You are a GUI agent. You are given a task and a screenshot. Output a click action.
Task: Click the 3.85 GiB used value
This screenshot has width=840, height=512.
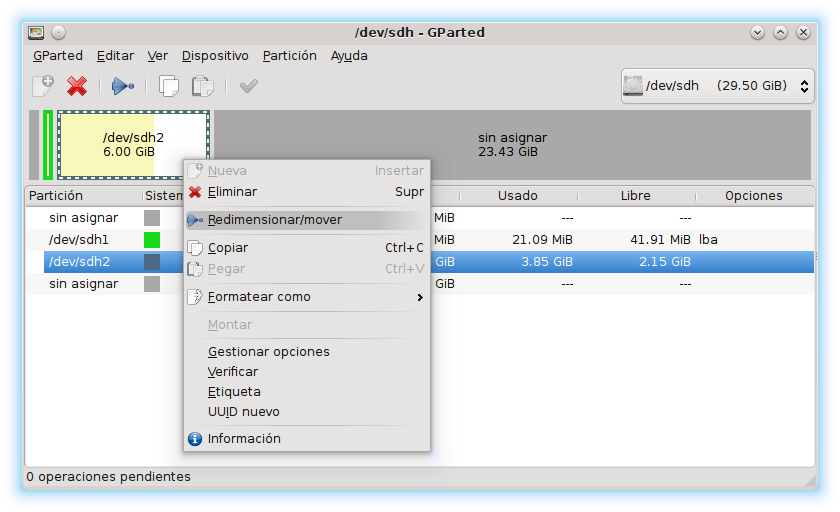point(546,262)
